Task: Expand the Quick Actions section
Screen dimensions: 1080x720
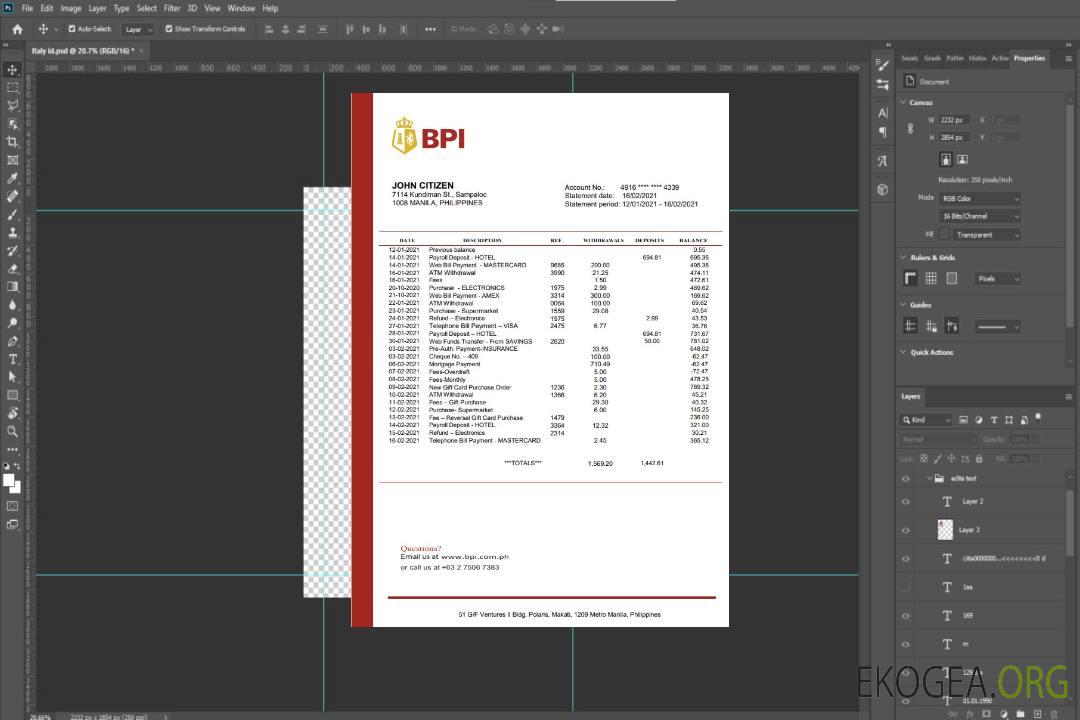Action: click(904, 352)
